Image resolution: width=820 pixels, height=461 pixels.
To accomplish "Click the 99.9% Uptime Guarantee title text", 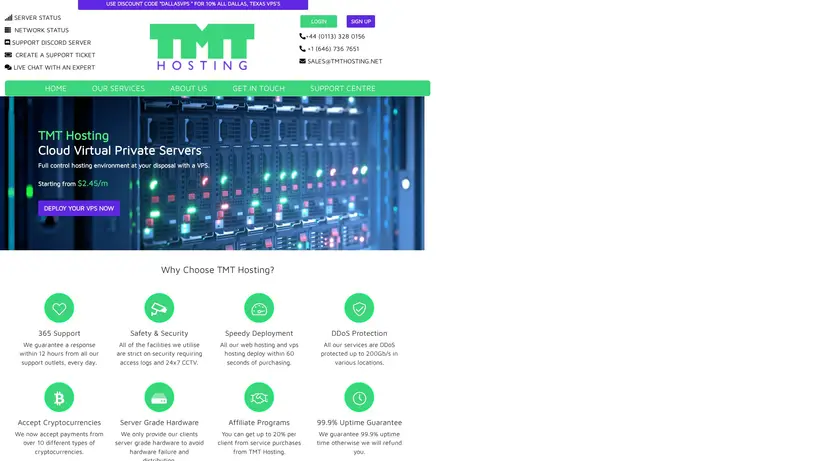I will coord(359,422).
